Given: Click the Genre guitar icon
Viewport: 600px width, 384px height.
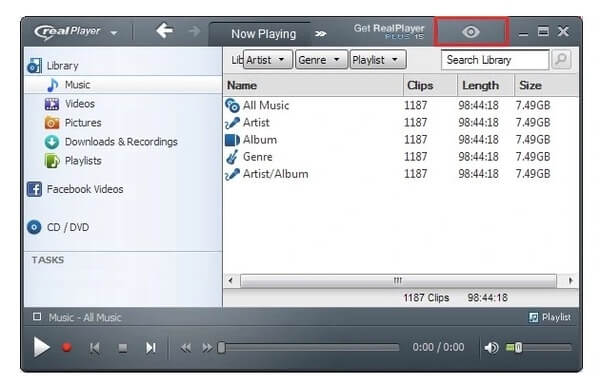Looking at the screenshot, I should pyautogui.click(x=232, y=157).
